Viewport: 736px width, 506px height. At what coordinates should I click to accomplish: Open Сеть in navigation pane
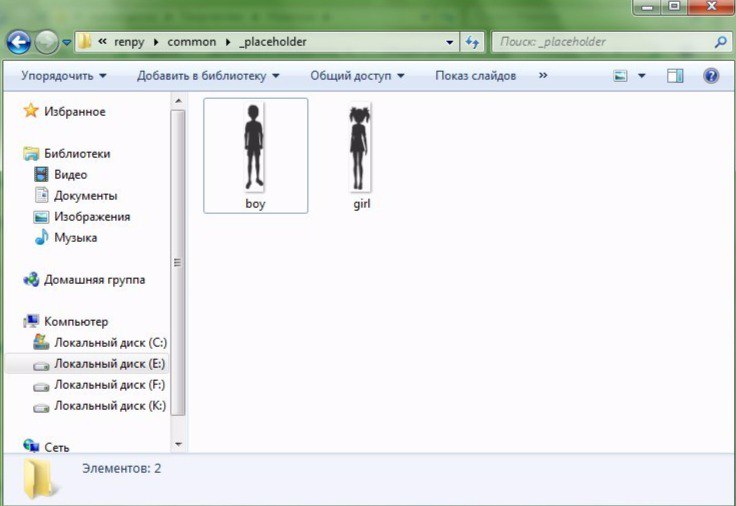(57, 447)
